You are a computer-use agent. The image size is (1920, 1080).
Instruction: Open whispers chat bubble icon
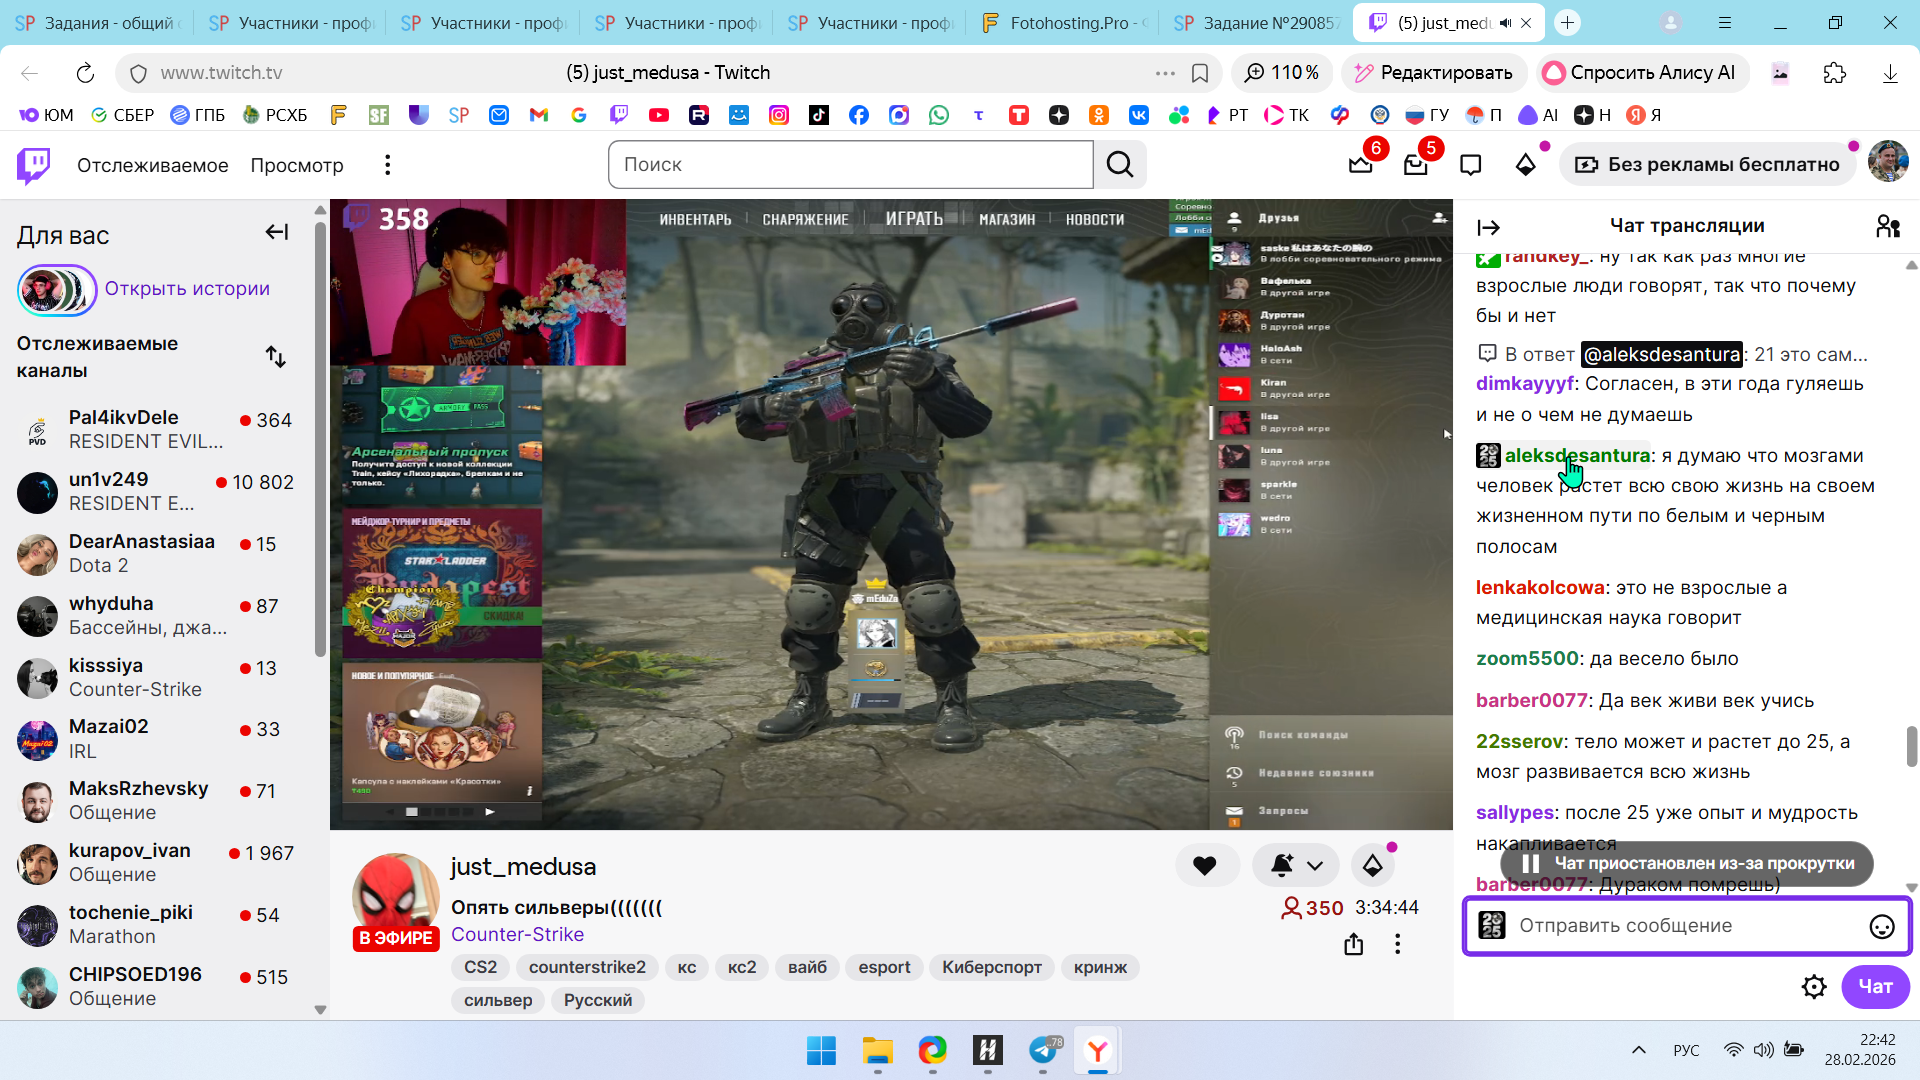(1470, 165)
